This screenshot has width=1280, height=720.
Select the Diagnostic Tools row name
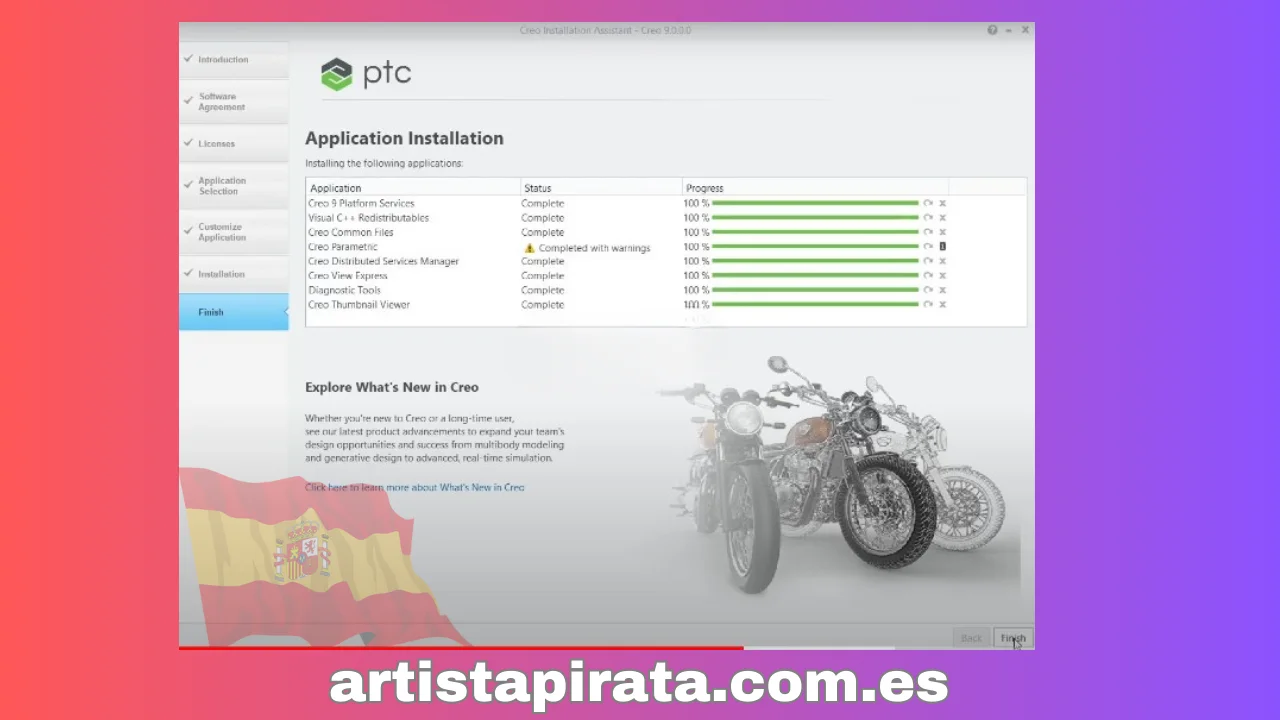344,290
